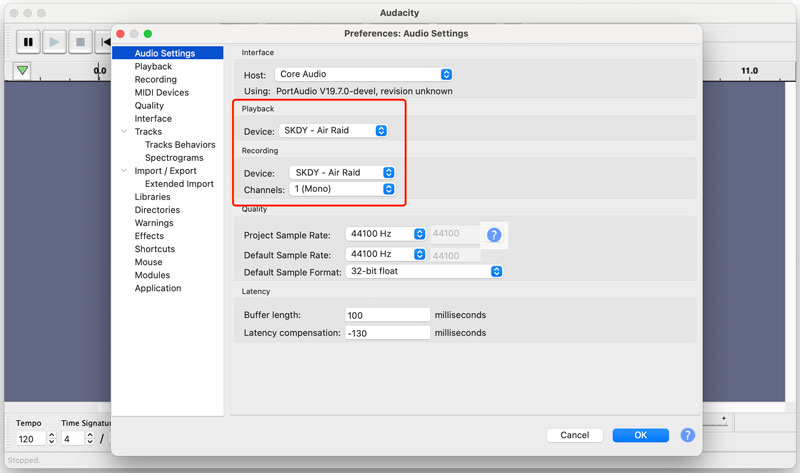Image resolution: width=800 pixels, height=473 pixels.
Task: Select Recording preferences category
Action: (156, 80)
